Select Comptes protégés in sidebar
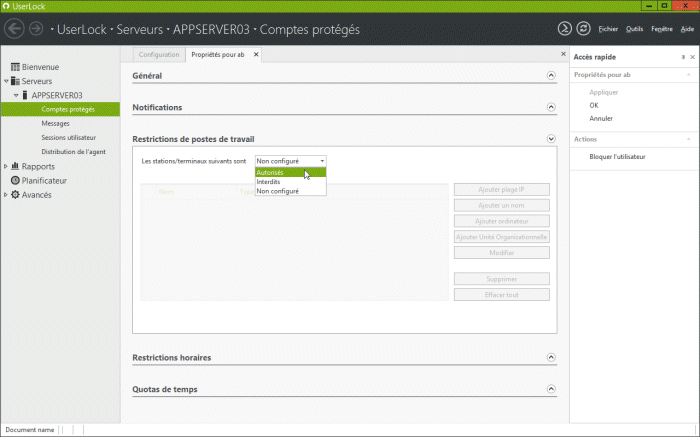This screenshot has height=437, width=700. (x=60, y=109)
